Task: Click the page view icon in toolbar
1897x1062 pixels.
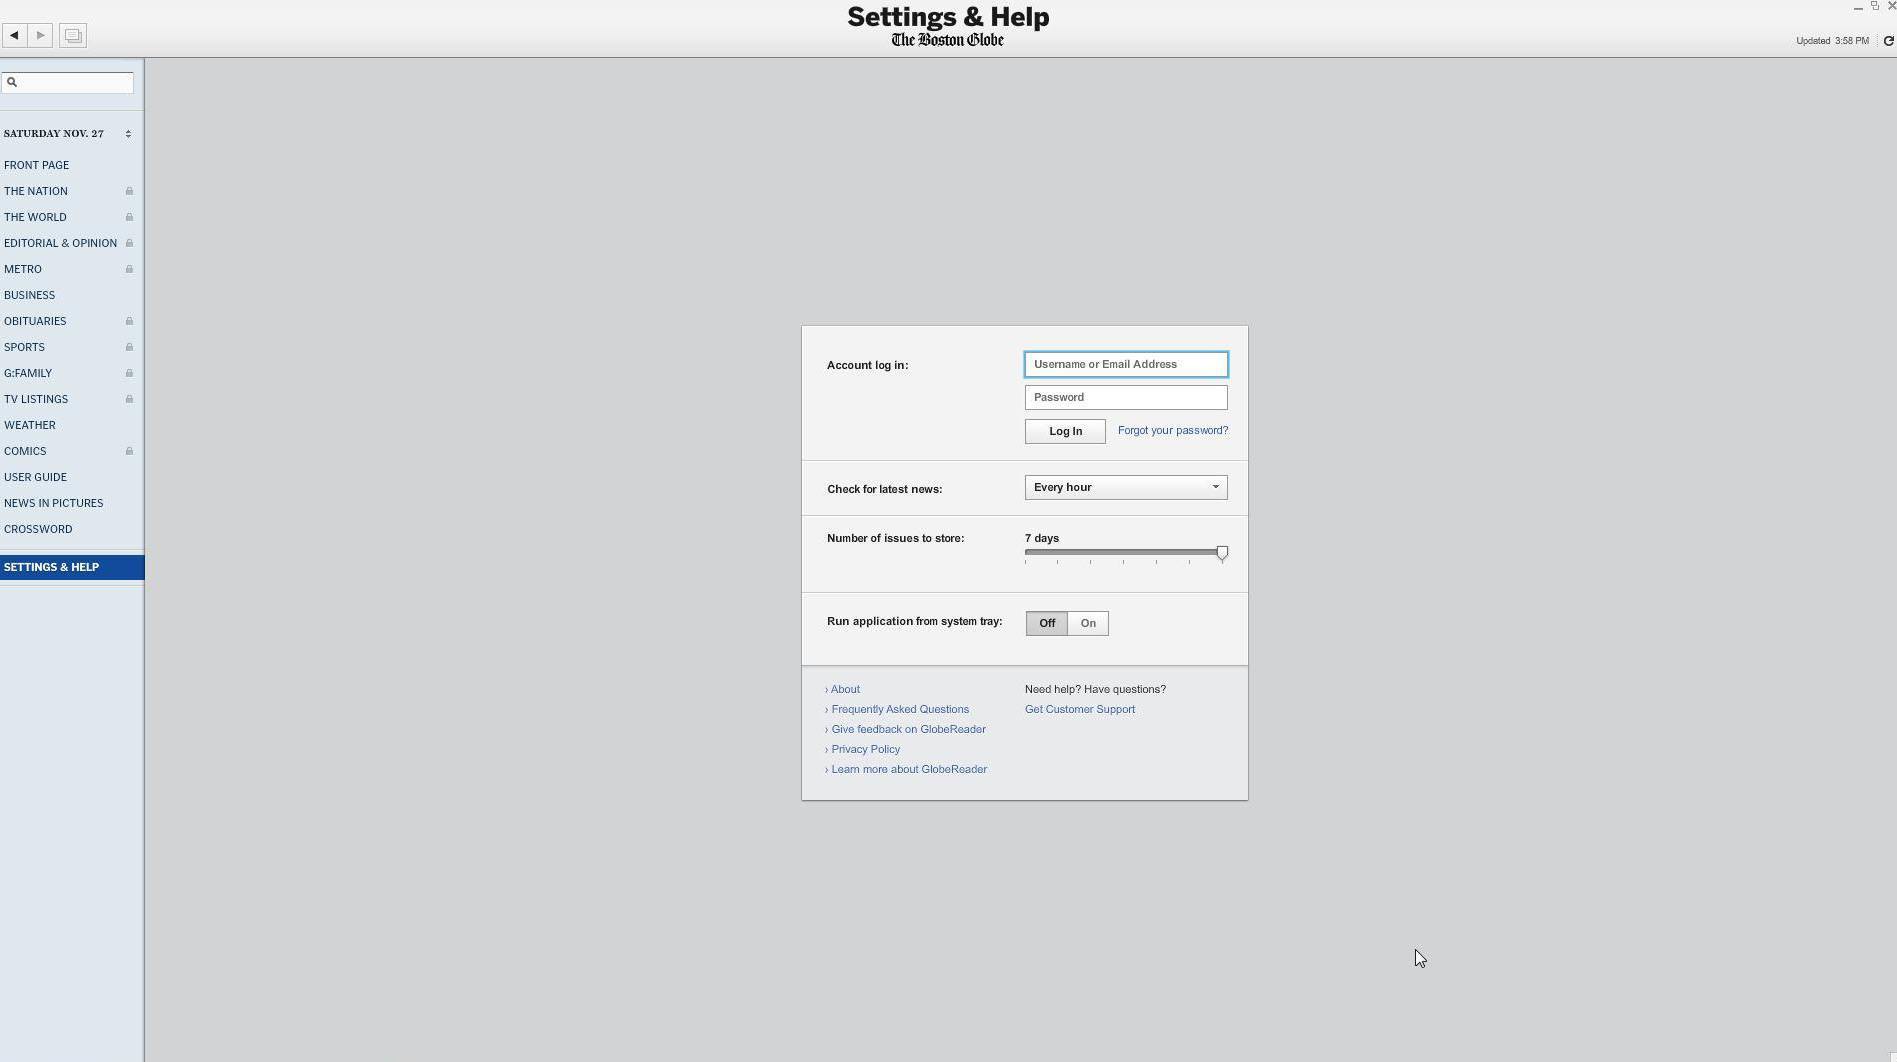Action: (x=73, y=36)
